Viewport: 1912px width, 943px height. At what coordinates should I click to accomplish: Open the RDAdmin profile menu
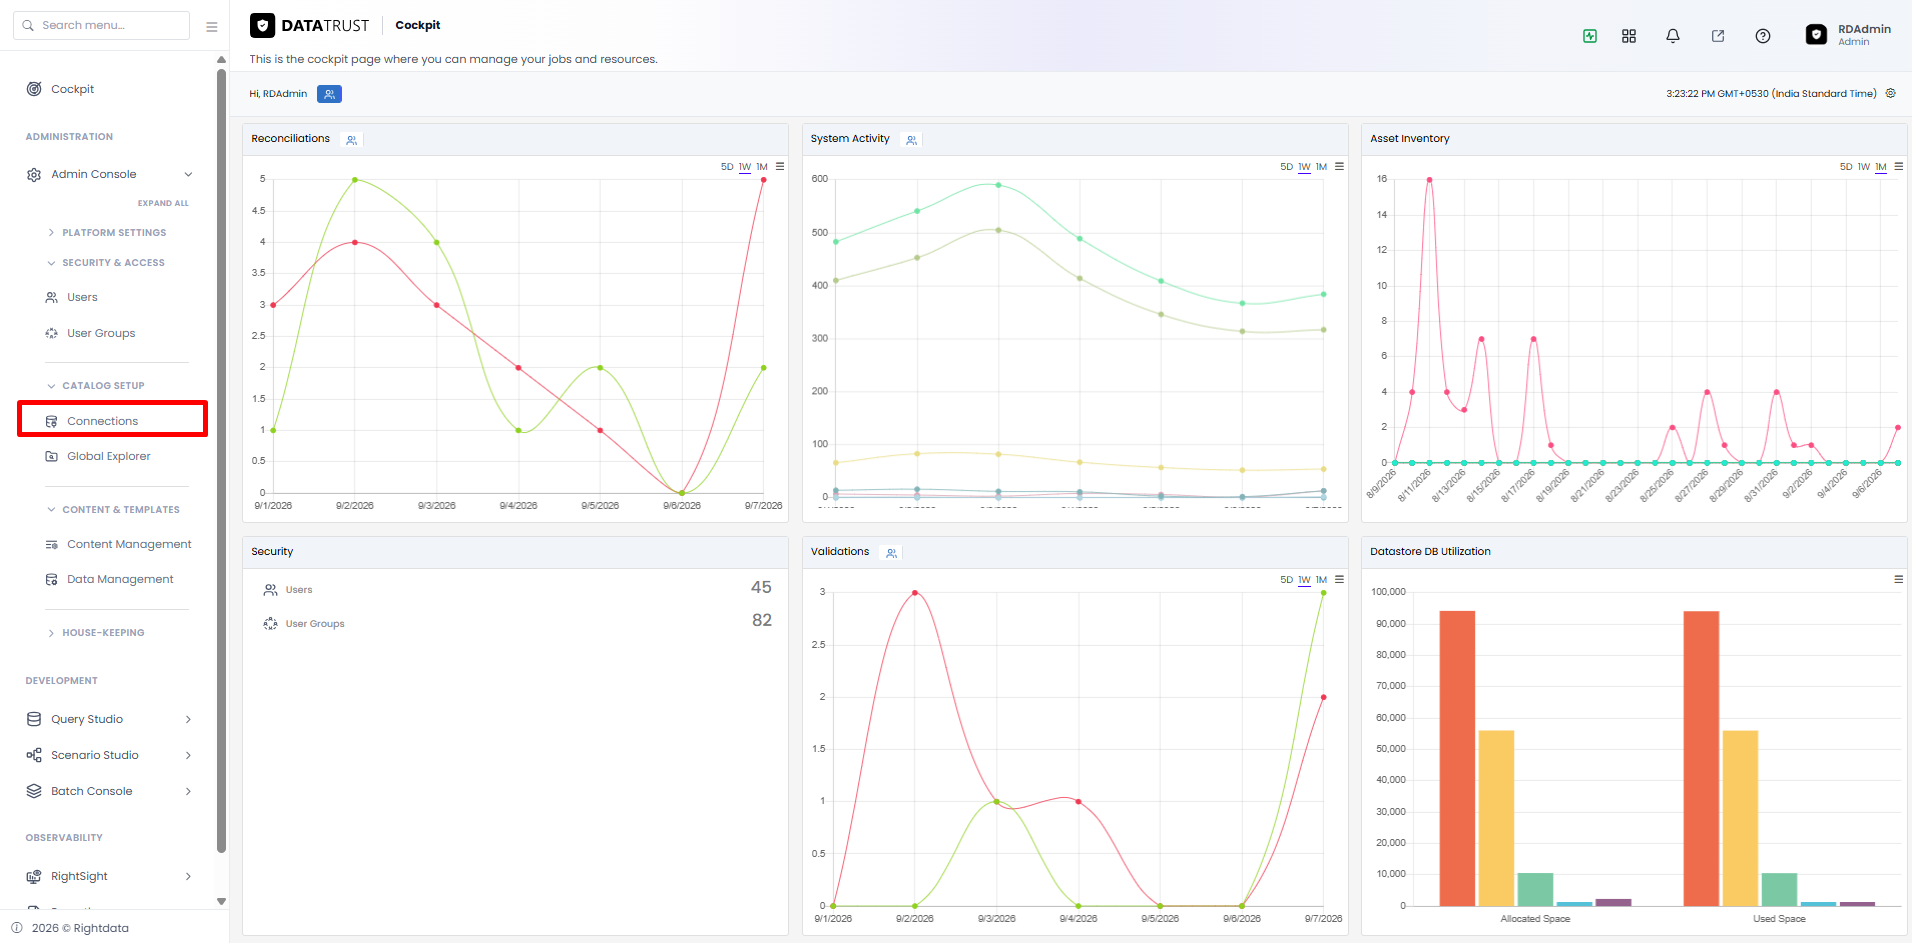(1848, 35)
